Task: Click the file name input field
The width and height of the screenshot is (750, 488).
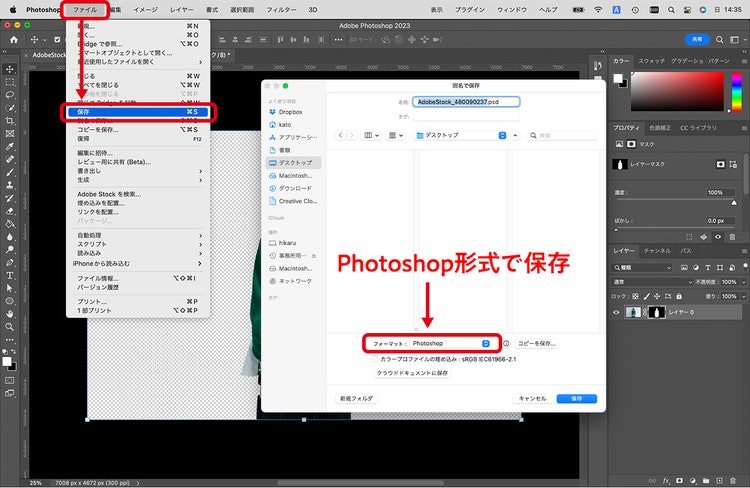Action: [466, 102]
